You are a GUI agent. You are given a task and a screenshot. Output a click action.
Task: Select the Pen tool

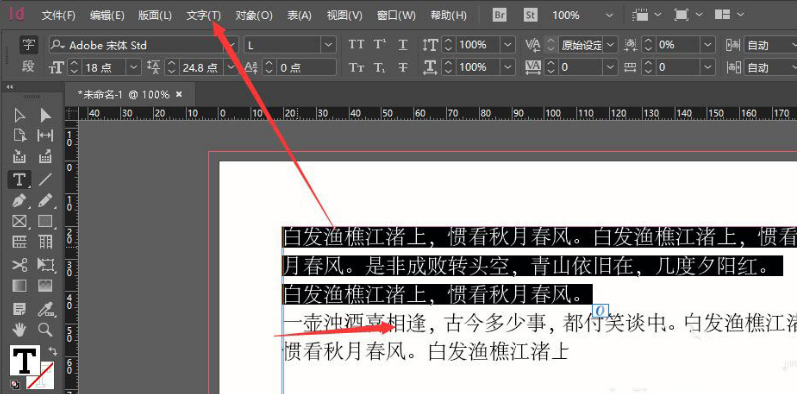click(x=19, y=201)
